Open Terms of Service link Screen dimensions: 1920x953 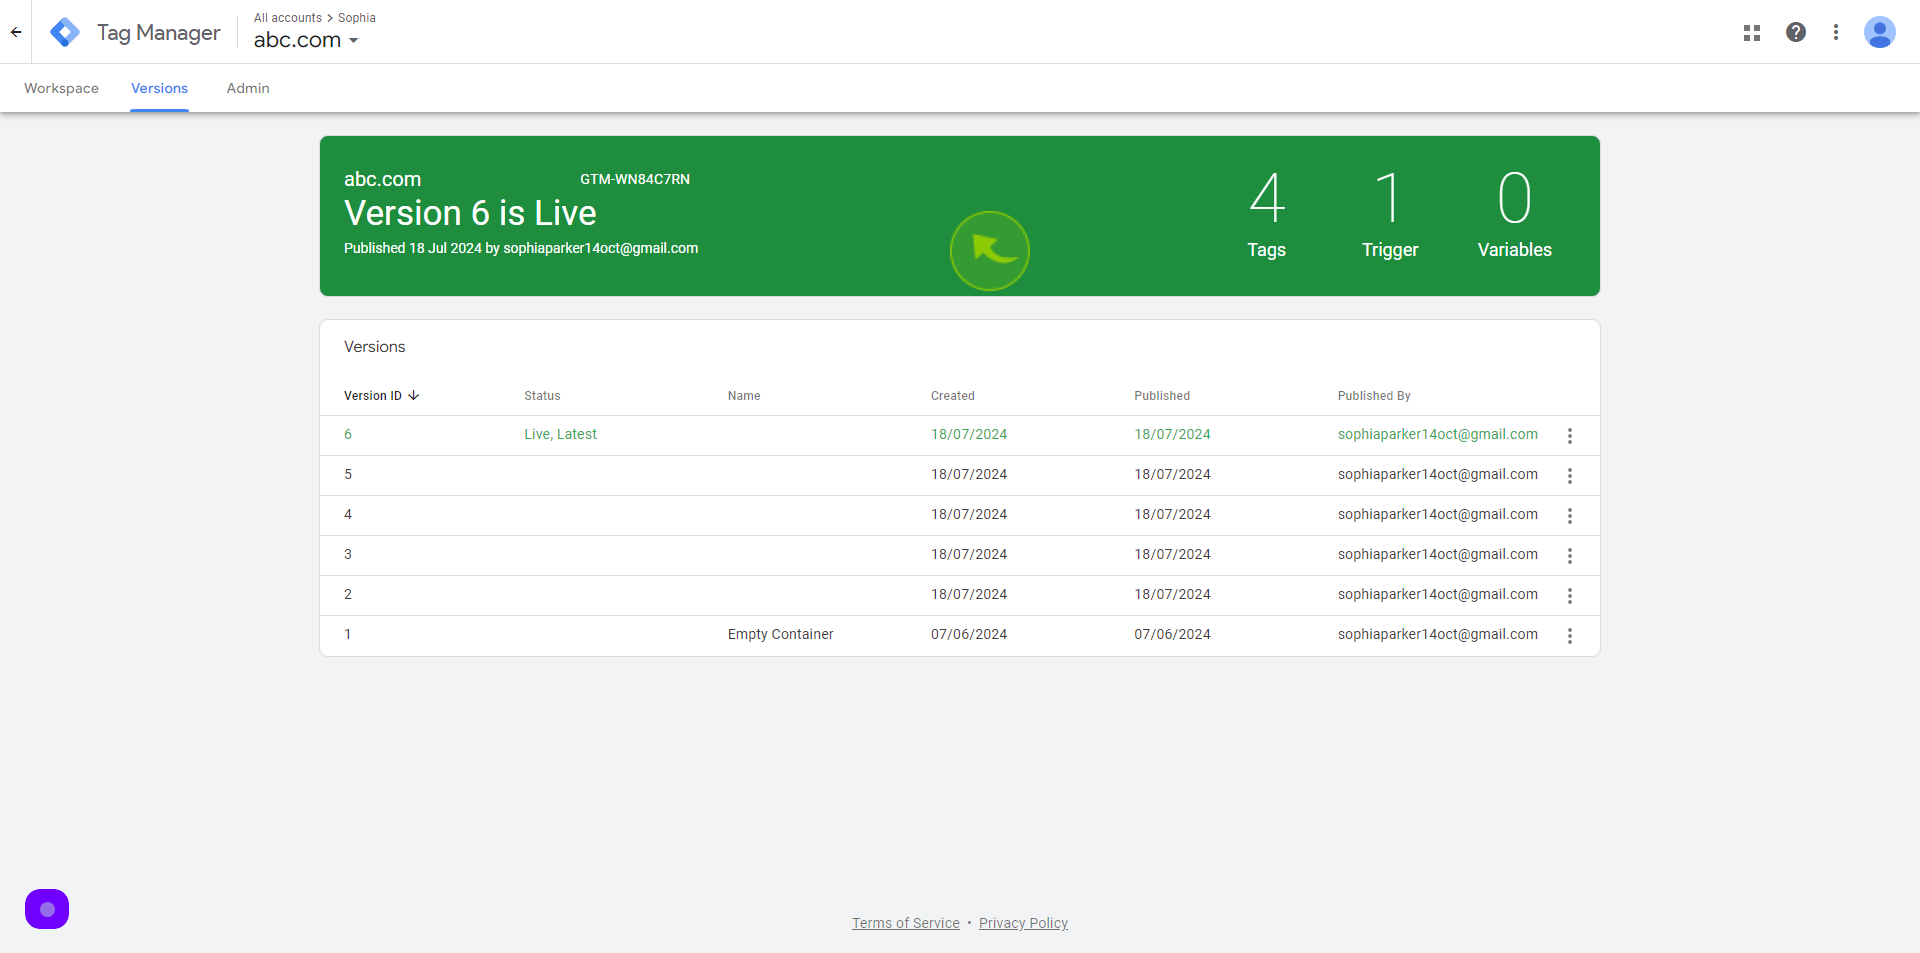(906, 923)
